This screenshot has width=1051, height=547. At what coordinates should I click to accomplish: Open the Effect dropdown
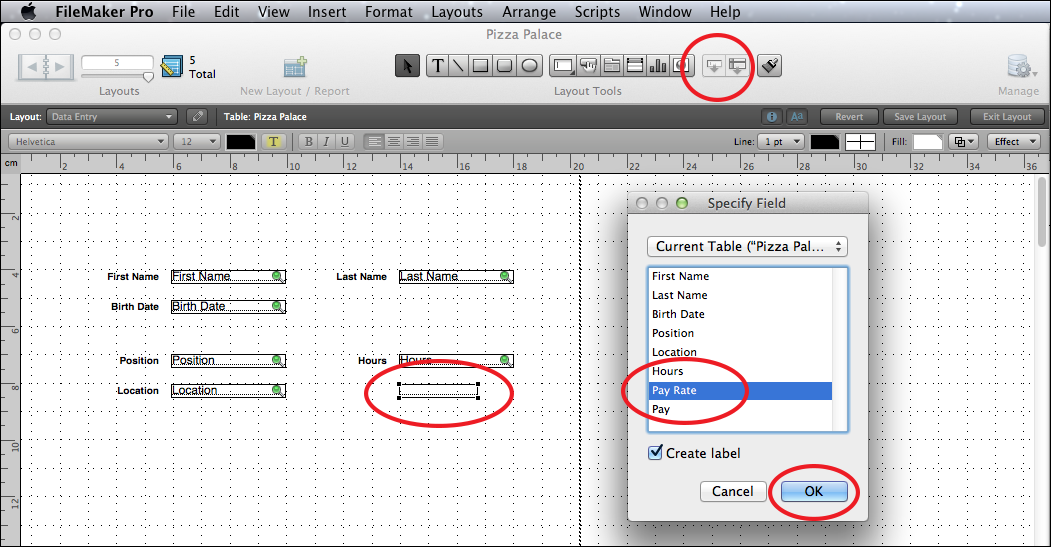coord(1013,141)
